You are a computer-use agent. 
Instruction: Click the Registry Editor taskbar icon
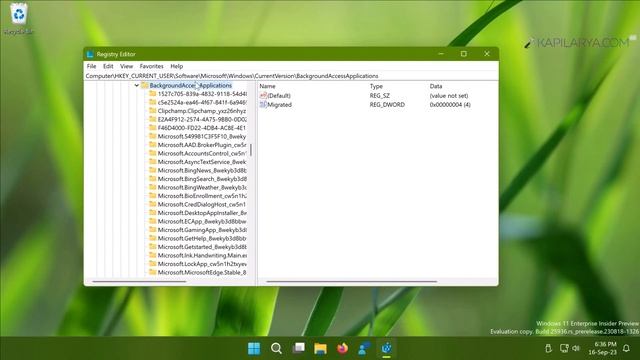(x=386, y=348)
